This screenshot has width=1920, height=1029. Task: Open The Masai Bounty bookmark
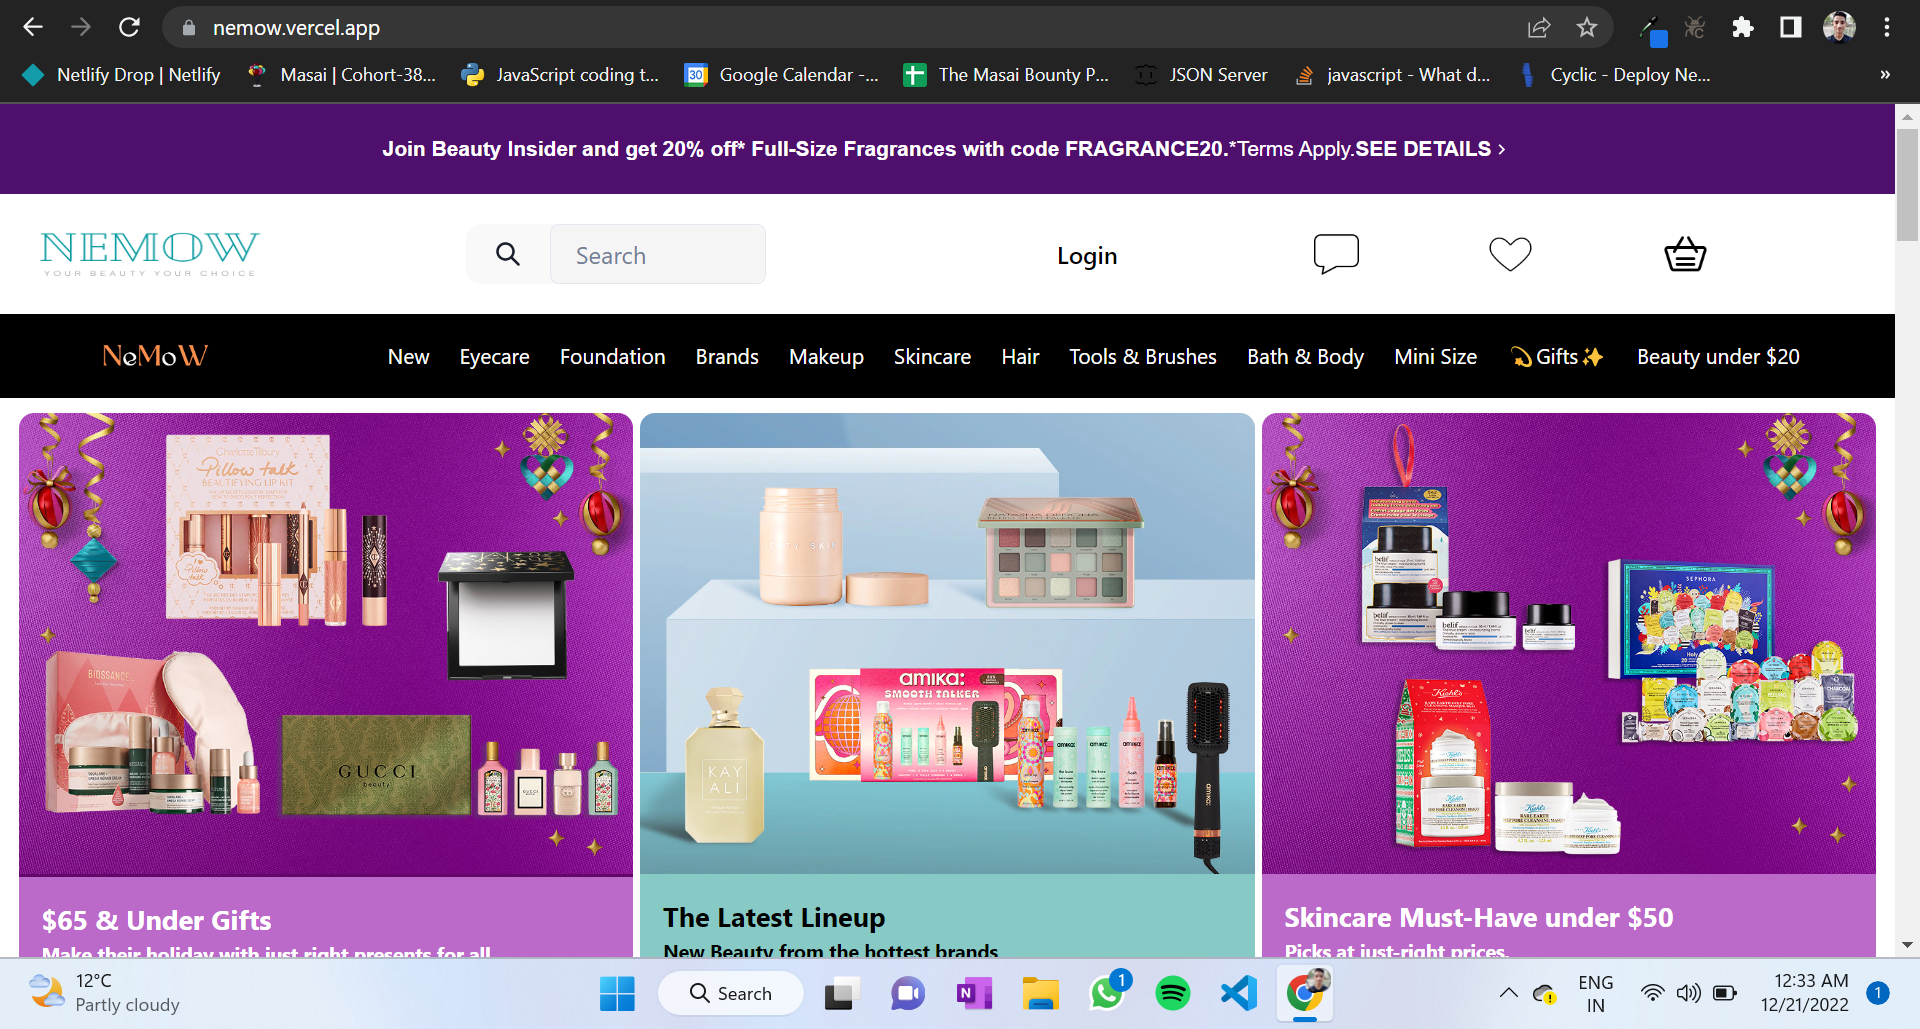pyautogui.click(x=1006, y=74)
